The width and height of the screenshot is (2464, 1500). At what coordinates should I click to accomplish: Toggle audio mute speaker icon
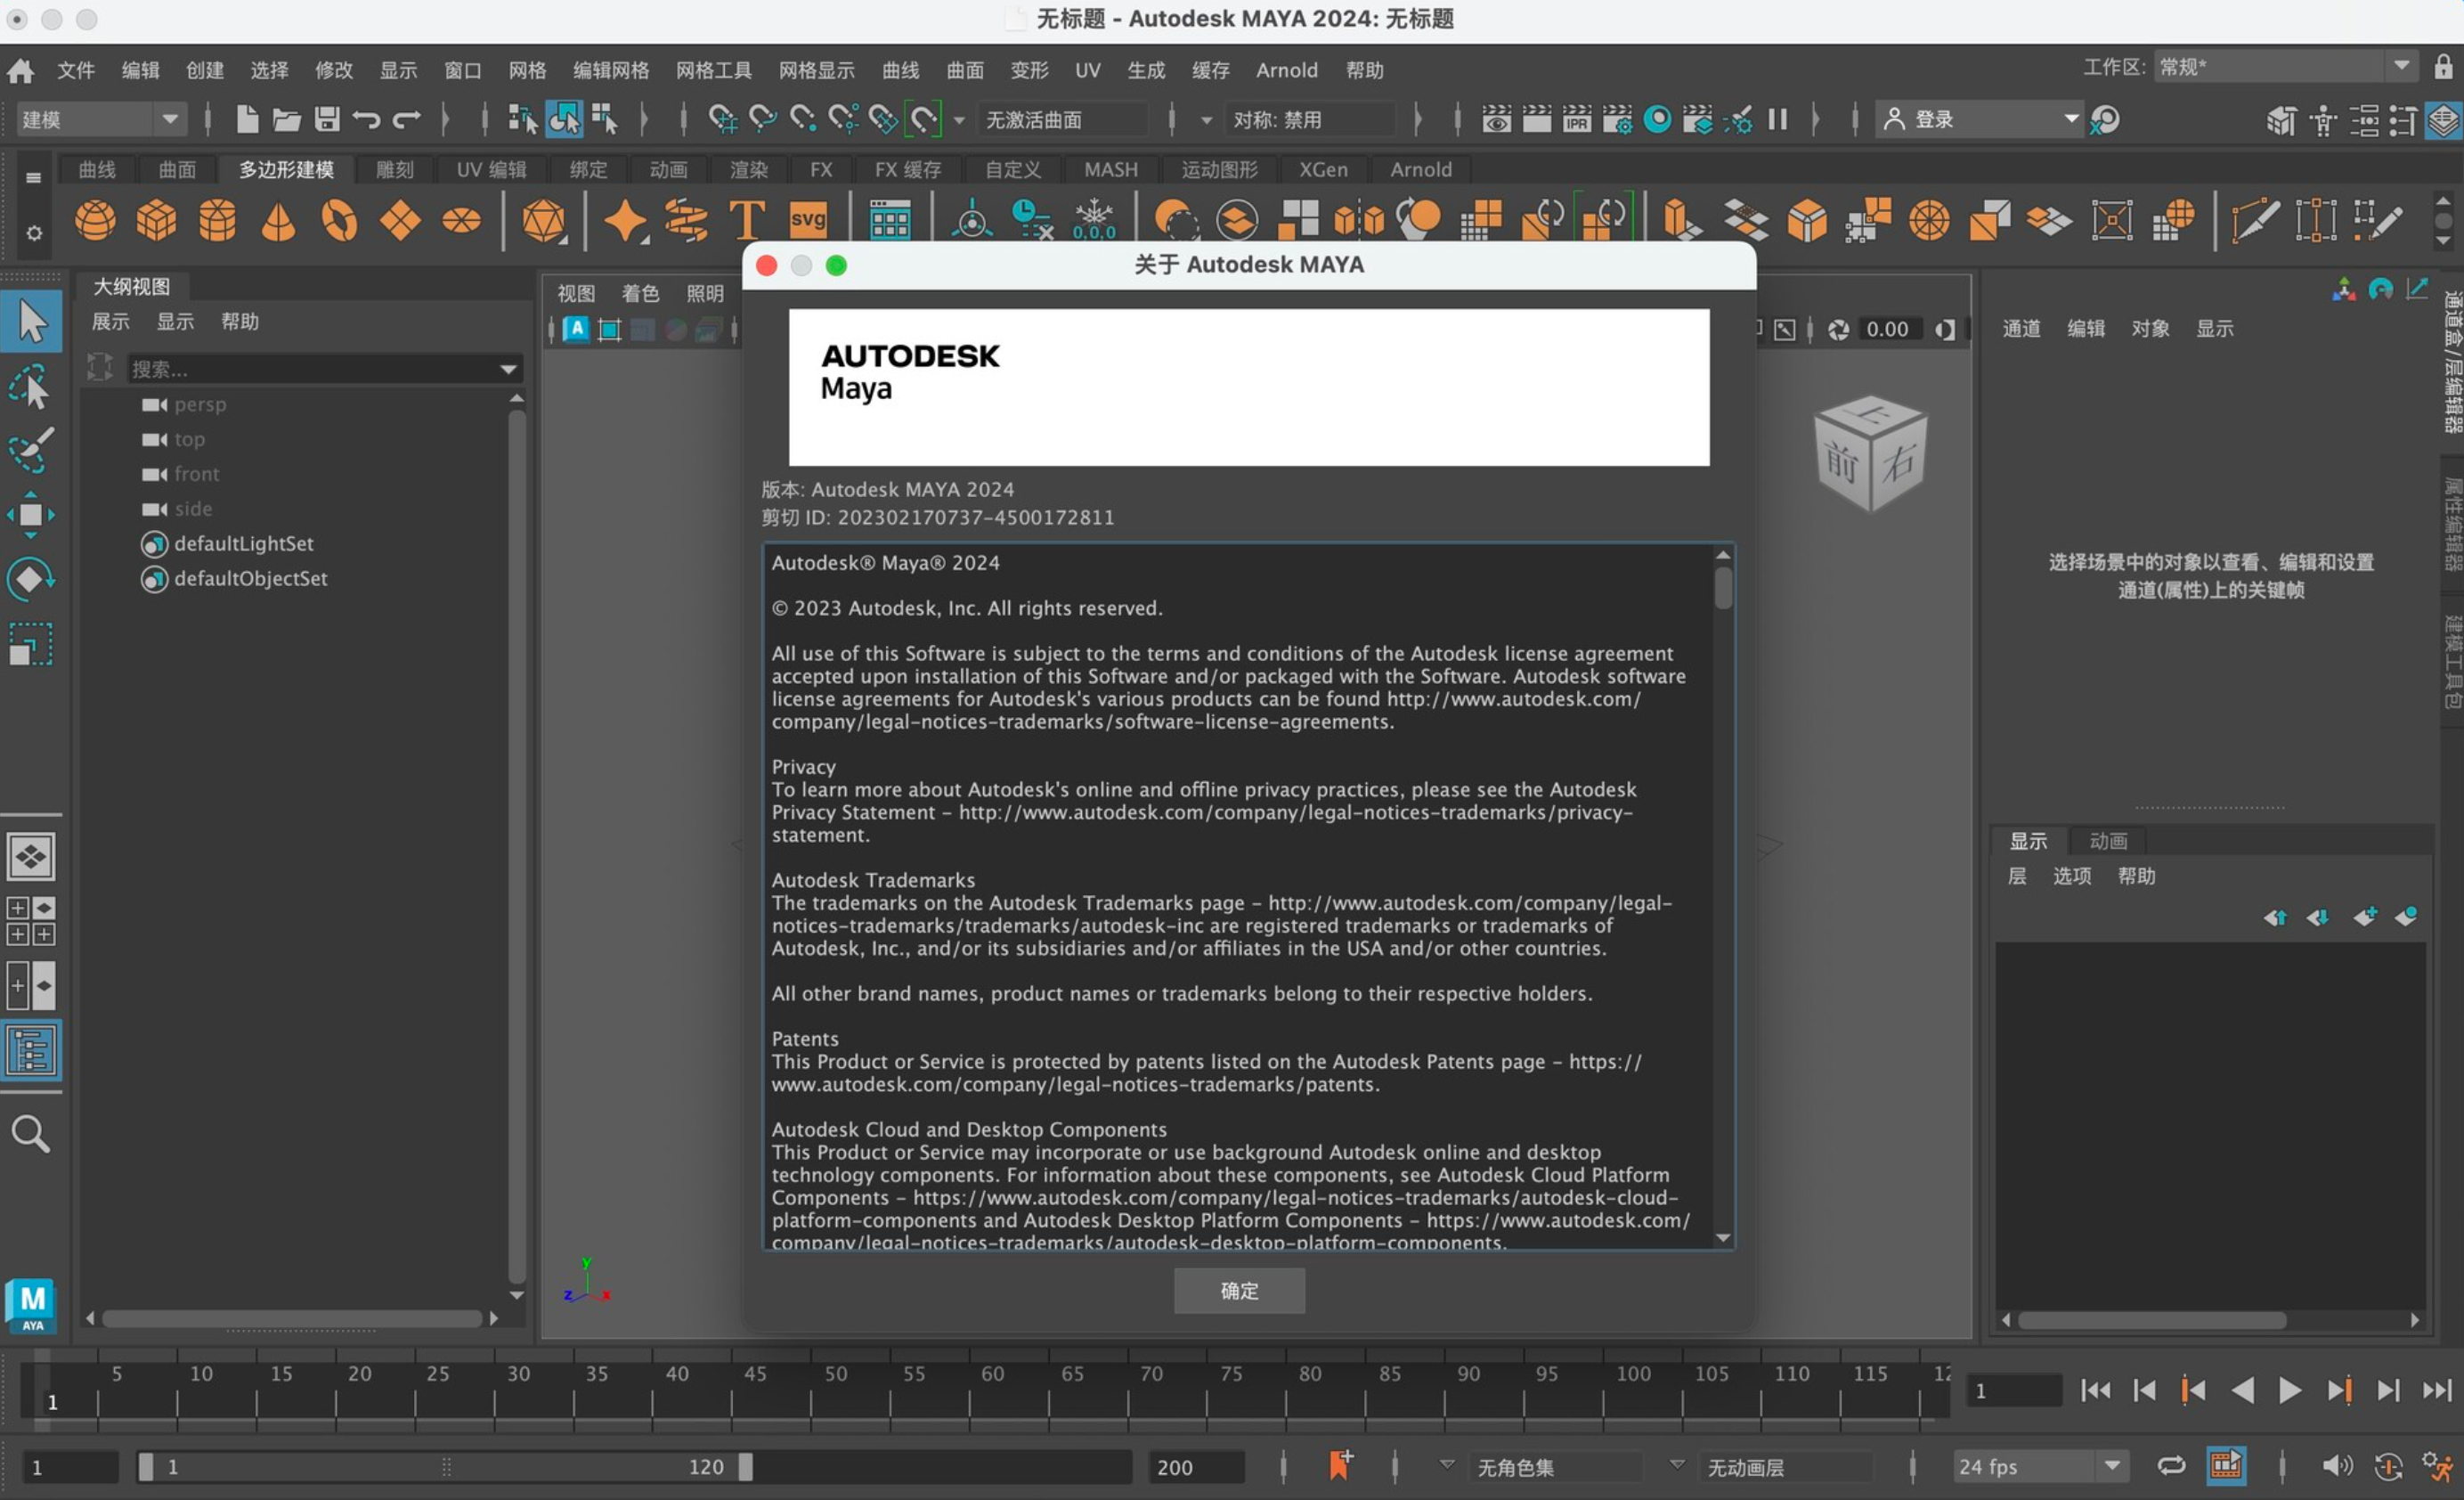[2336, 1466]
